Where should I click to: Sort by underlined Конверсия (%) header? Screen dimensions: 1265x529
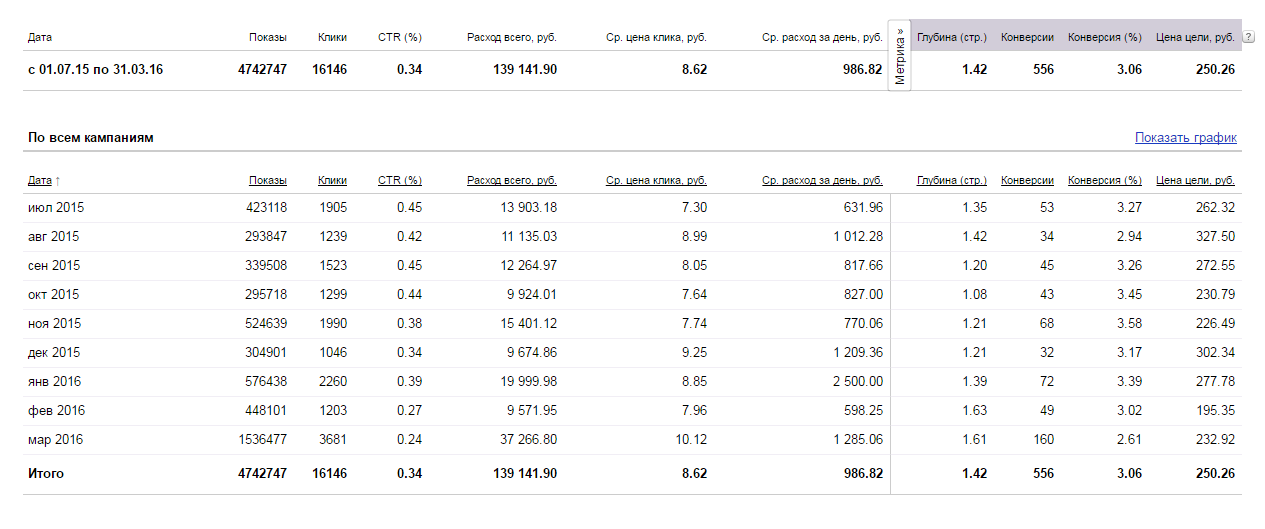pos(1105,181)
